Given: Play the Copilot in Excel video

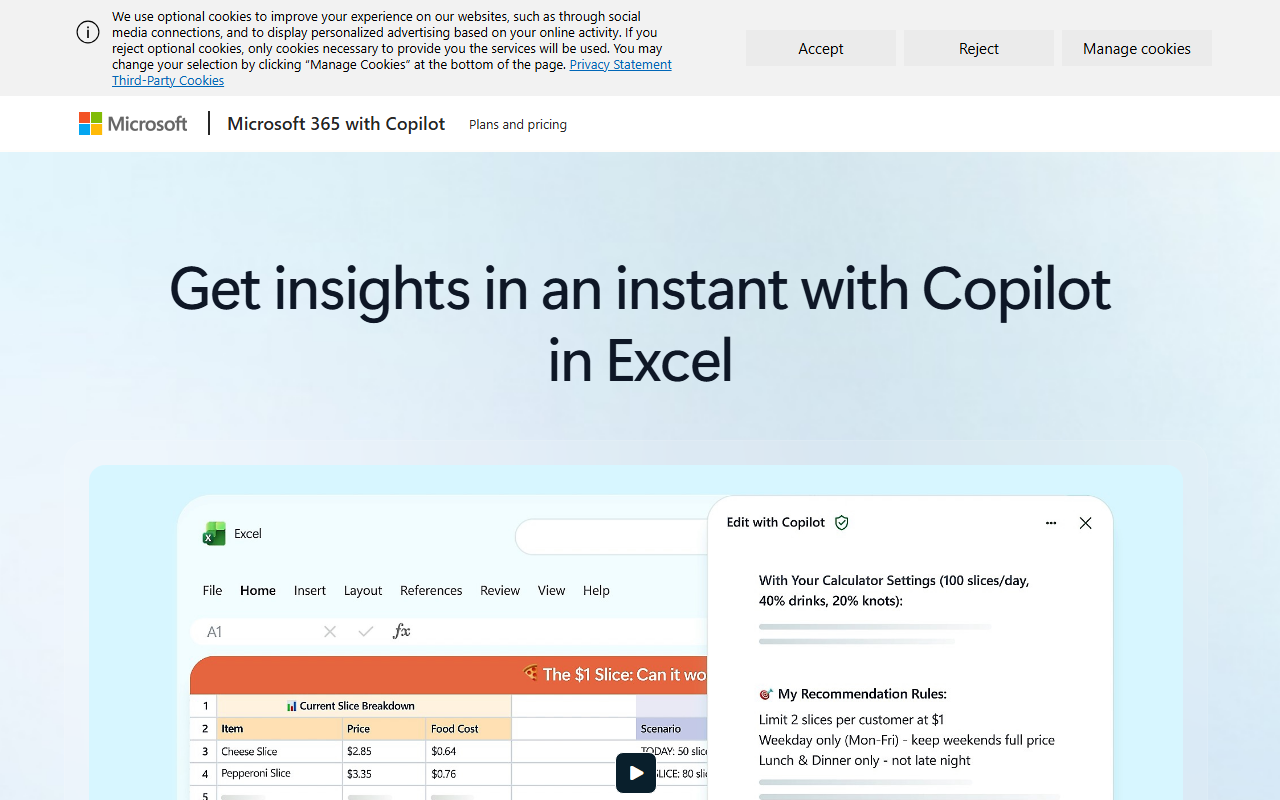Looking at the screenshot, I should pyautogui.click(x=636, y=773).
